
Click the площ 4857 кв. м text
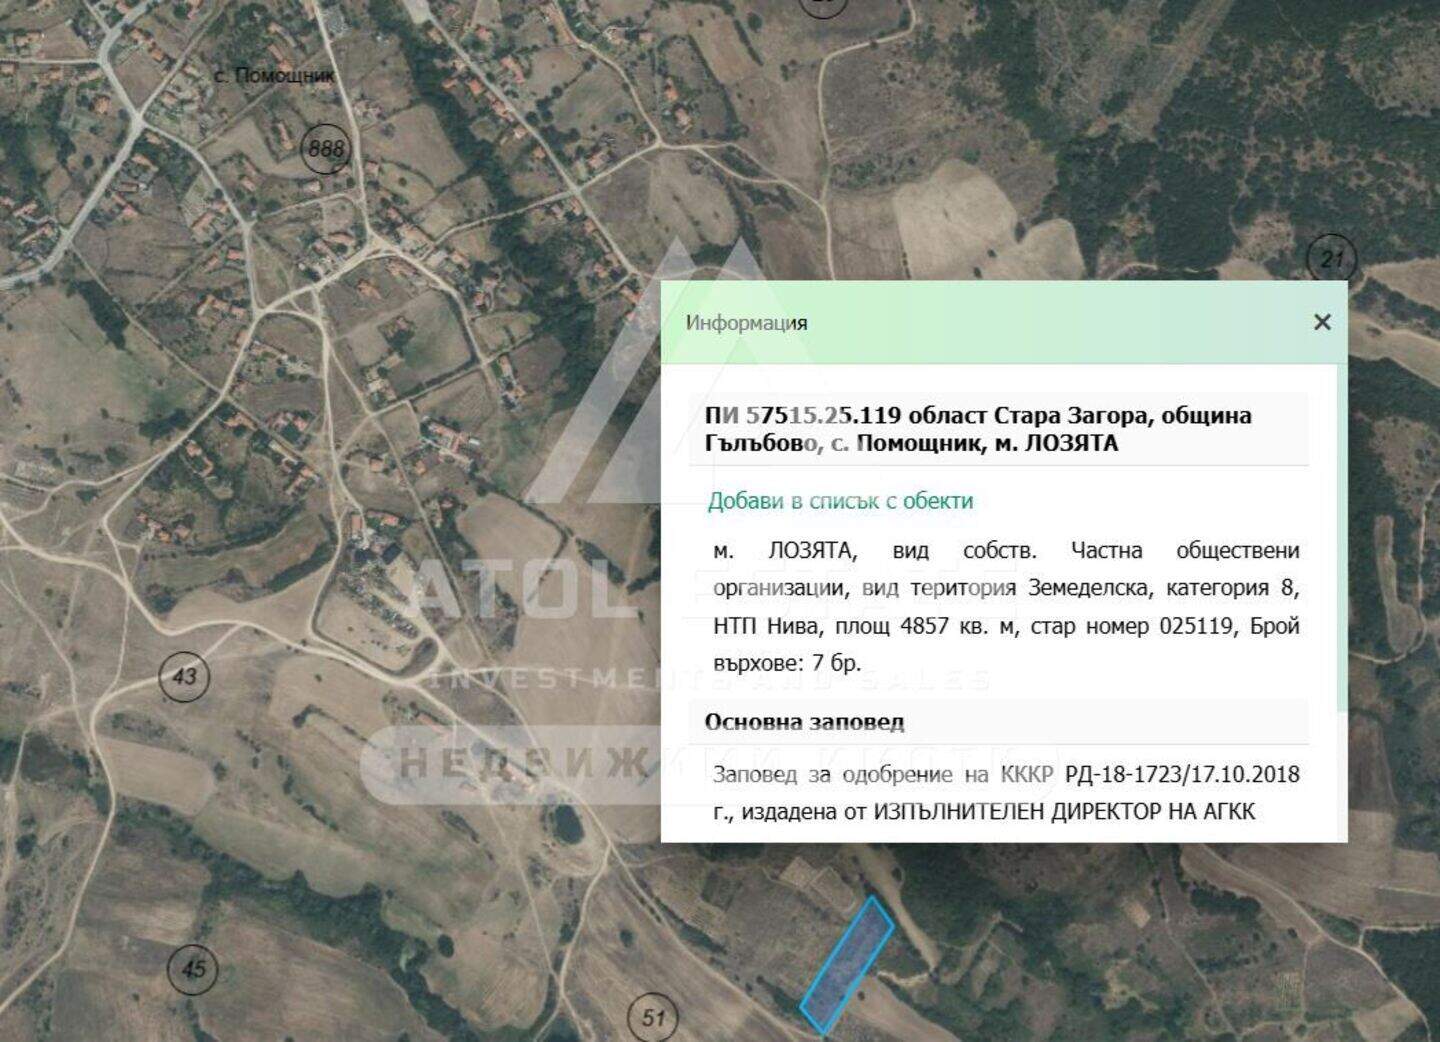(928, 626)
